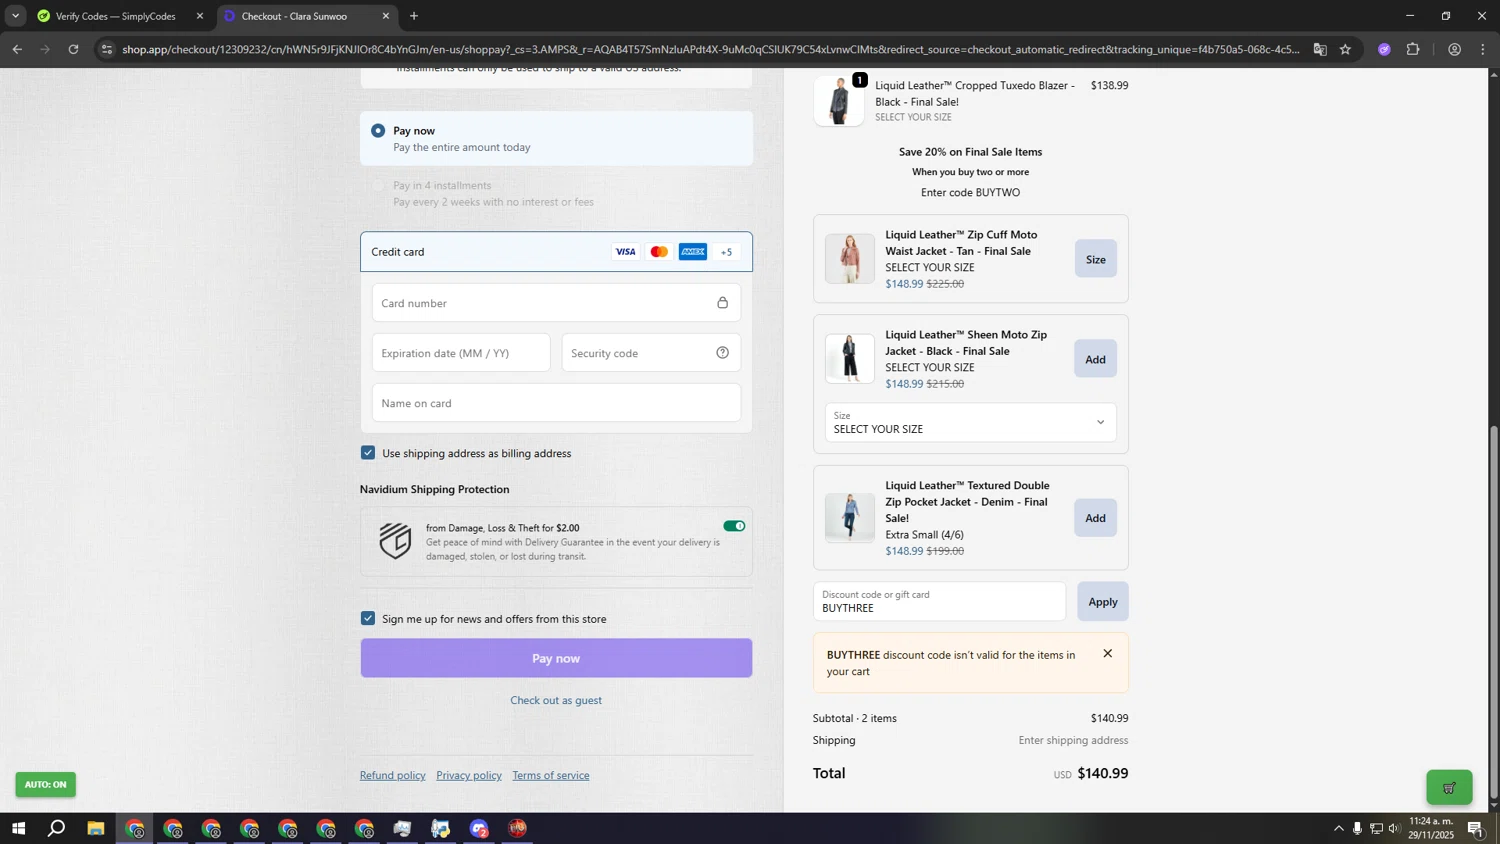The height and width of the screenshot is (844, 1500).
Task: Reload the checkout page
Action: click(x=73, y=49)
